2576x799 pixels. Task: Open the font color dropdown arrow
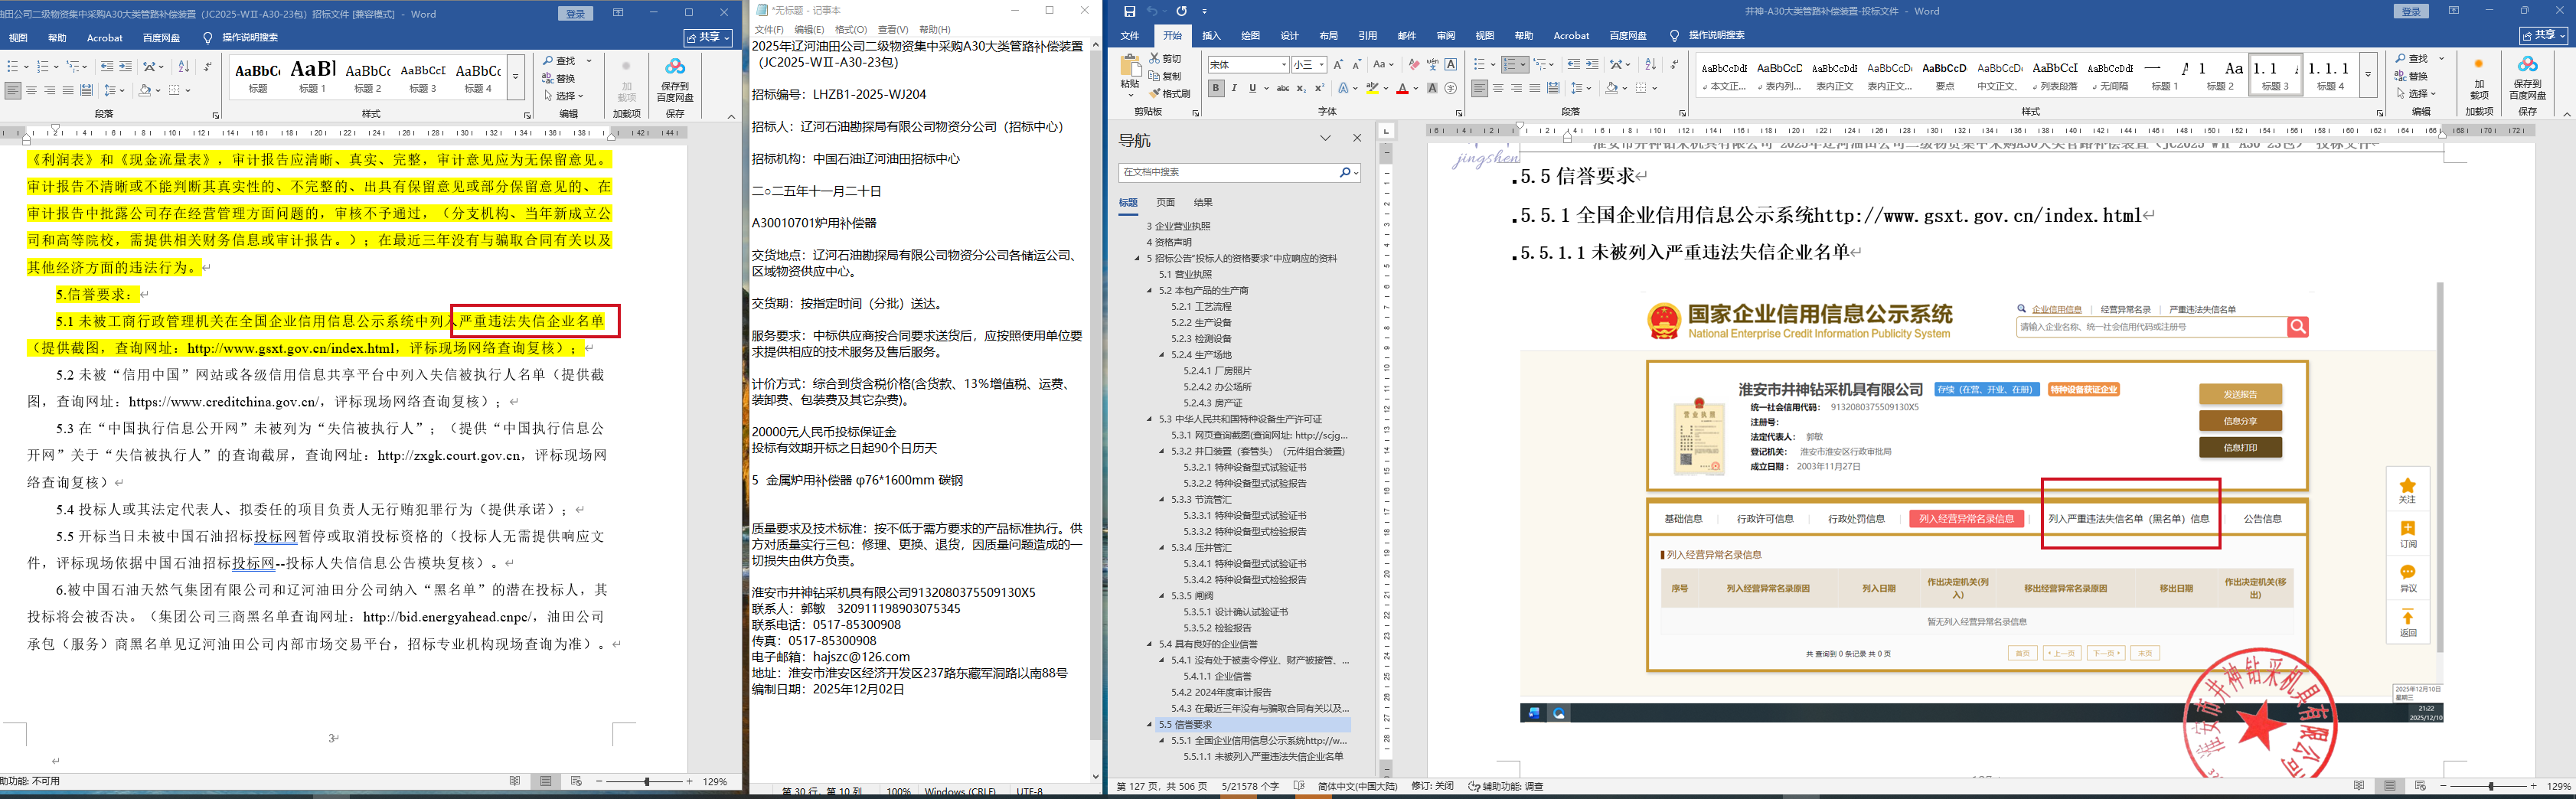coord(1416,89)
